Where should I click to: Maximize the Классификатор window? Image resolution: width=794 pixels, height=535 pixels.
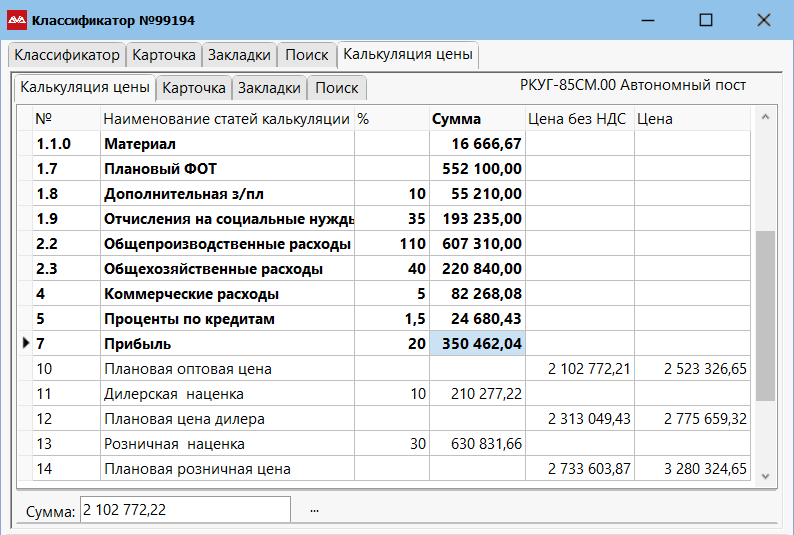pyautogui.click(x=706, y=20)
